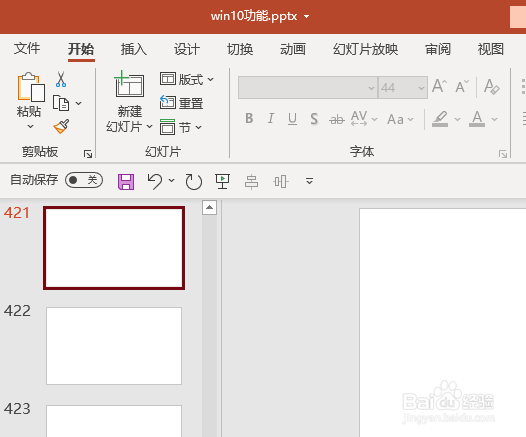Go to the 切换 tab
526x437 pixels.
[240, 49]
